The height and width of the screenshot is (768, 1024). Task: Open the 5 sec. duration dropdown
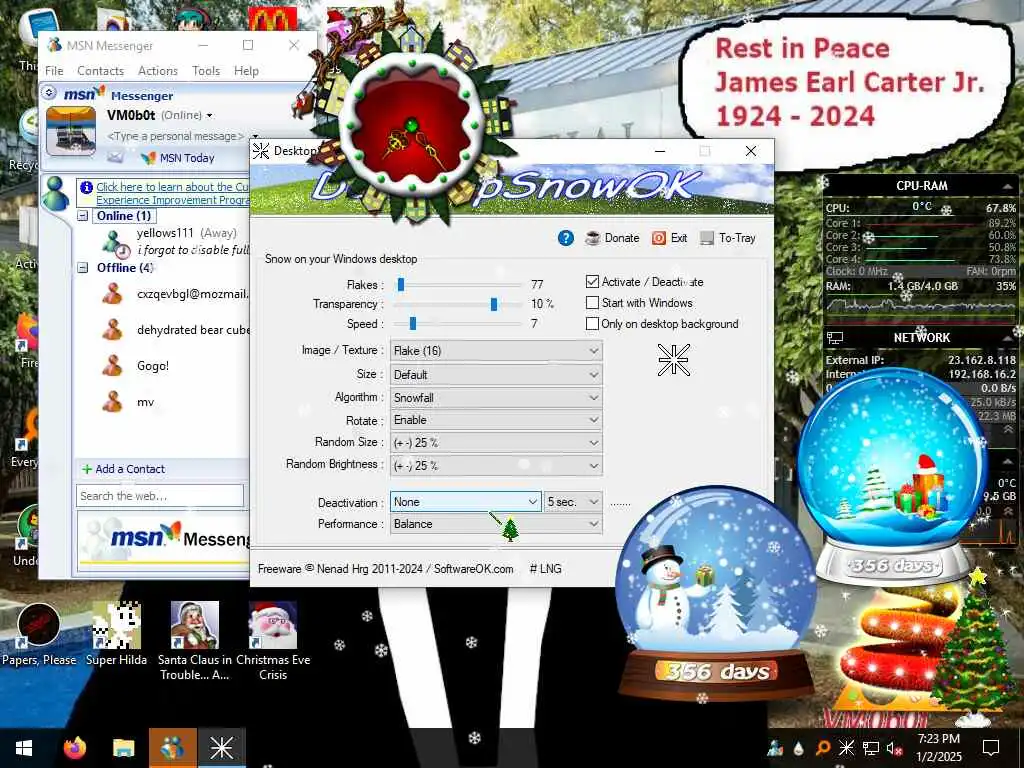573,502
